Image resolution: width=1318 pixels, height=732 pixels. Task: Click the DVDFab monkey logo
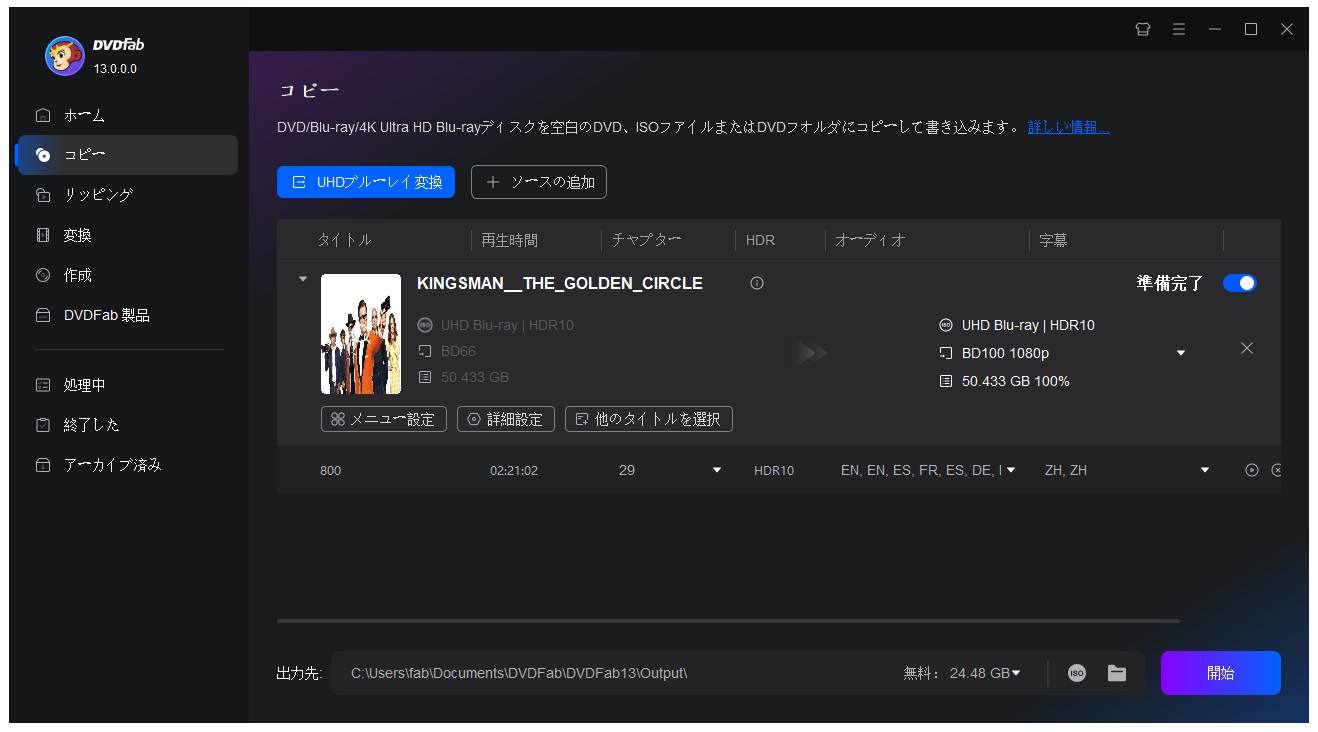point(65,56)
